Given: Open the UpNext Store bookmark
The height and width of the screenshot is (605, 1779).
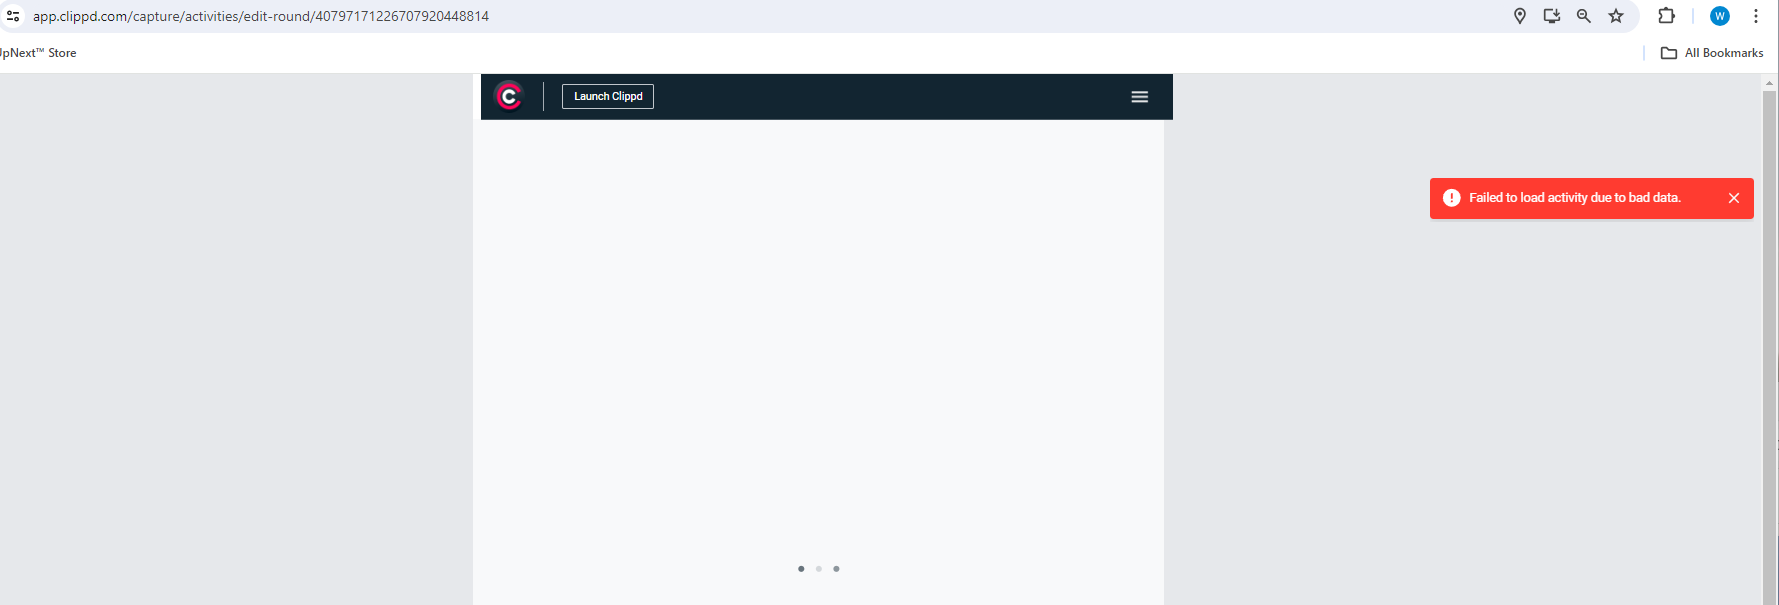Looking at the screenshot, I should [38, 53].
